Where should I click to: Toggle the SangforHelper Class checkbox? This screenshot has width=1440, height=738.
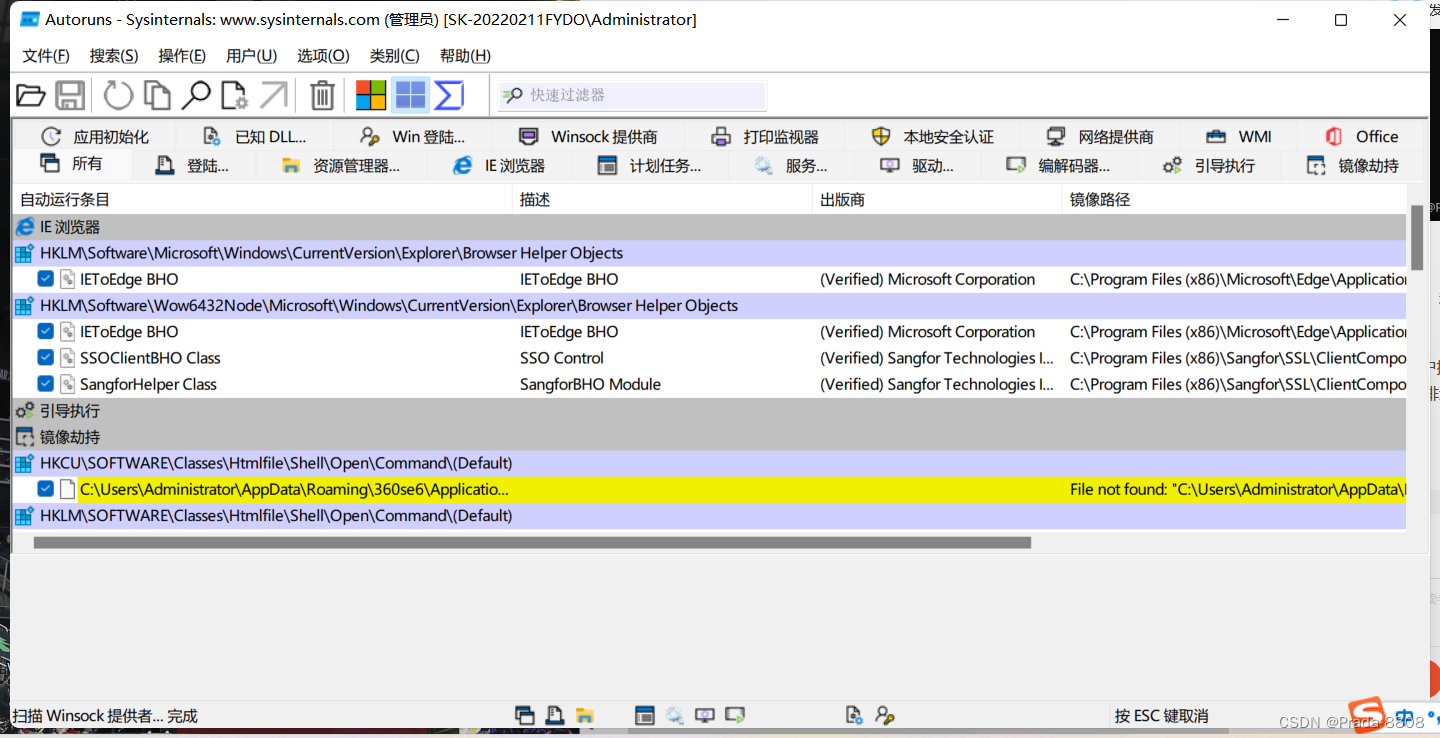point(46,383)
